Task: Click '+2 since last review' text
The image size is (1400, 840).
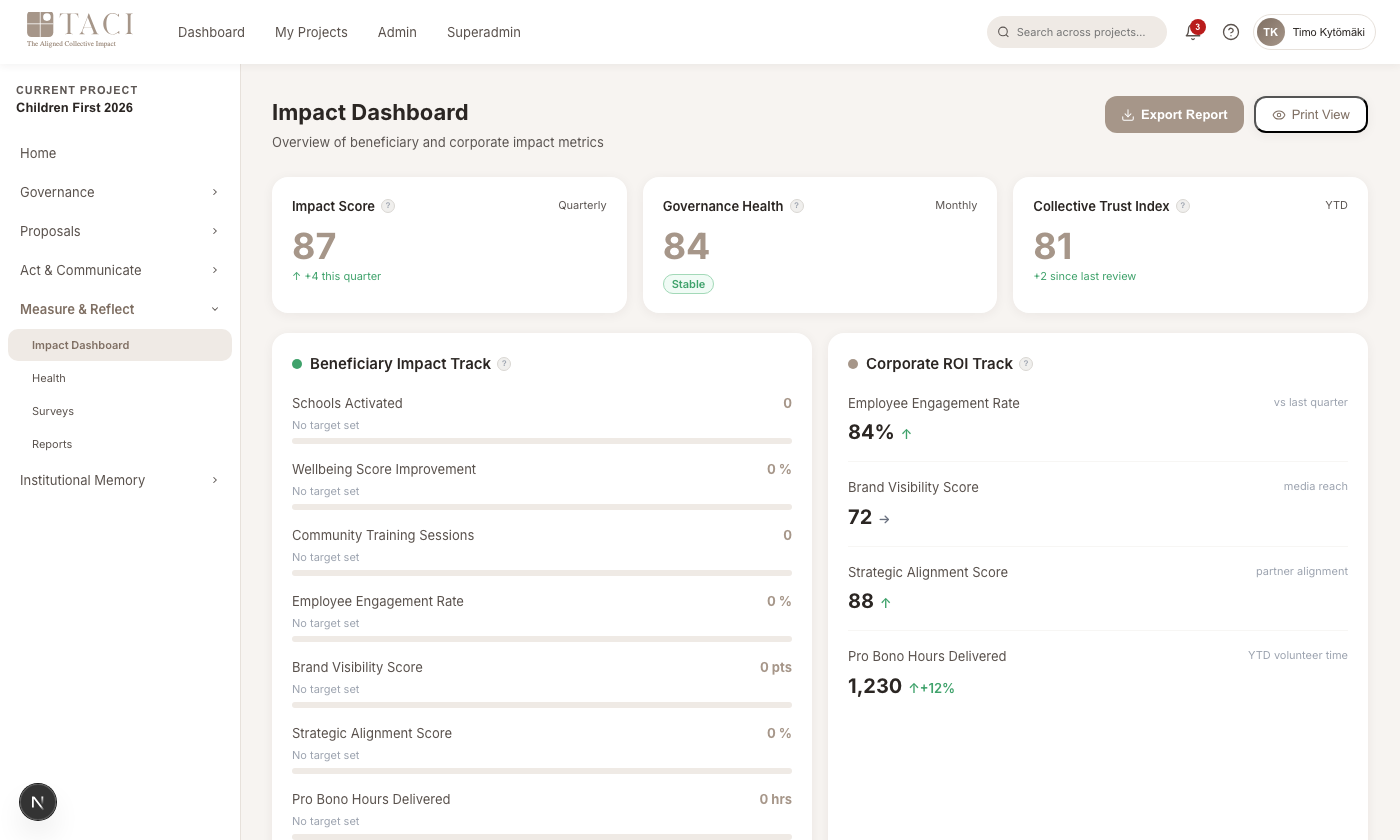Action: 1084,276
